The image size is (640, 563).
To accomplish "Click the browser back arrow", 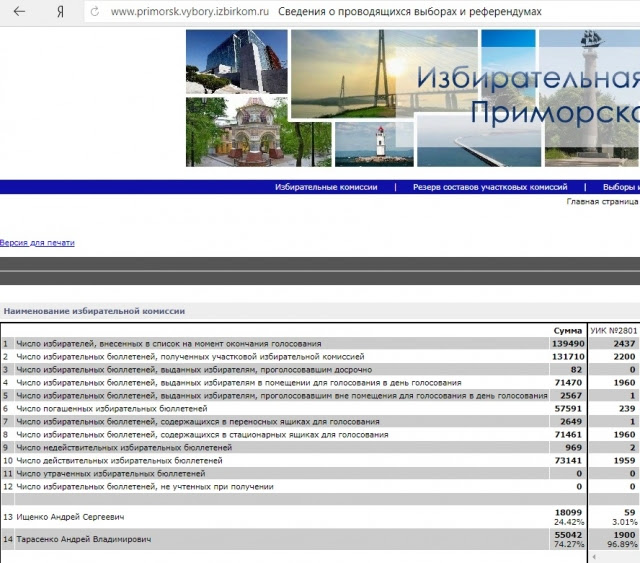I will coord(19,11).
